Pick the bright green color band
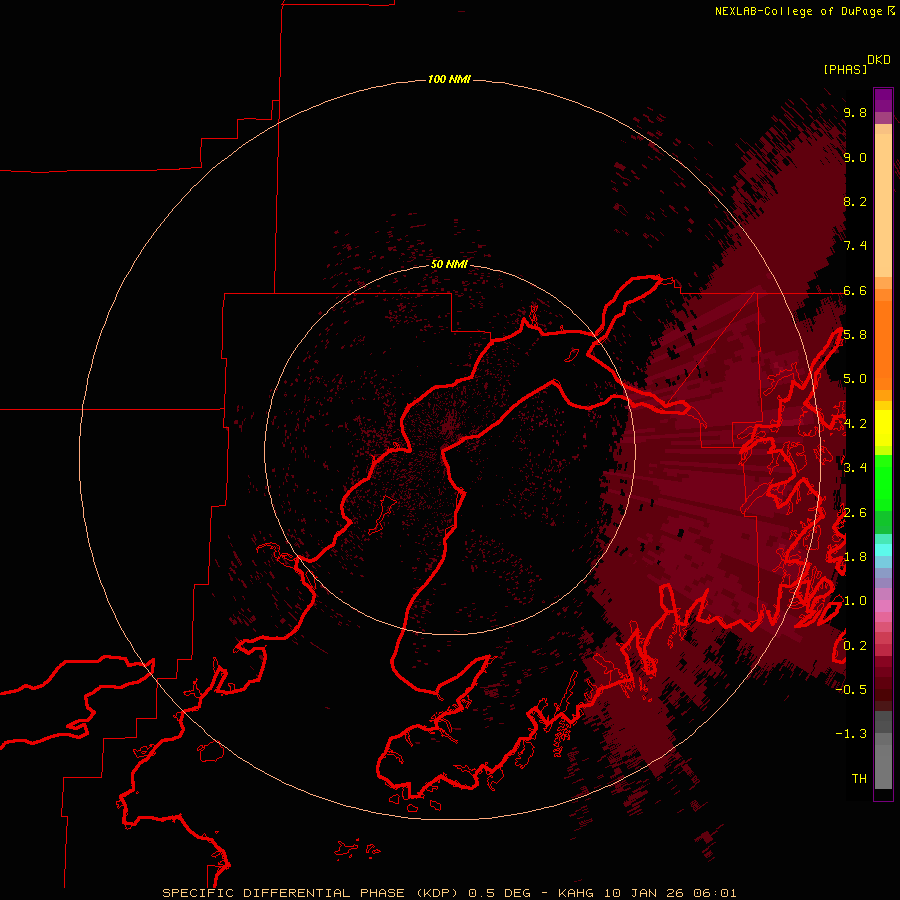This screenshot has width=900, height=900. click(x=883, y=482)
